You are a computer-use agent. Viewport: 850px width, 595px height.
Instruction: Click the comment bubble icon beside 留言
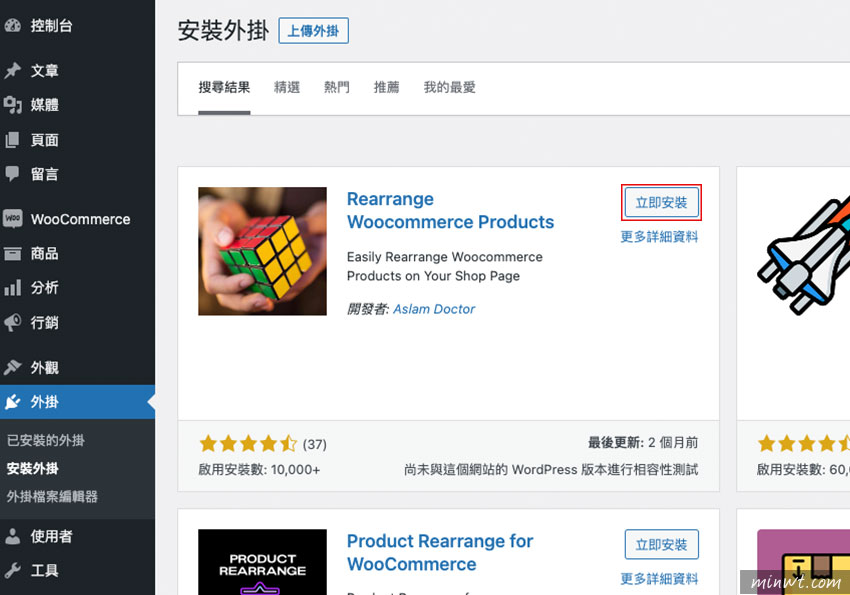(x=12, y=174)
